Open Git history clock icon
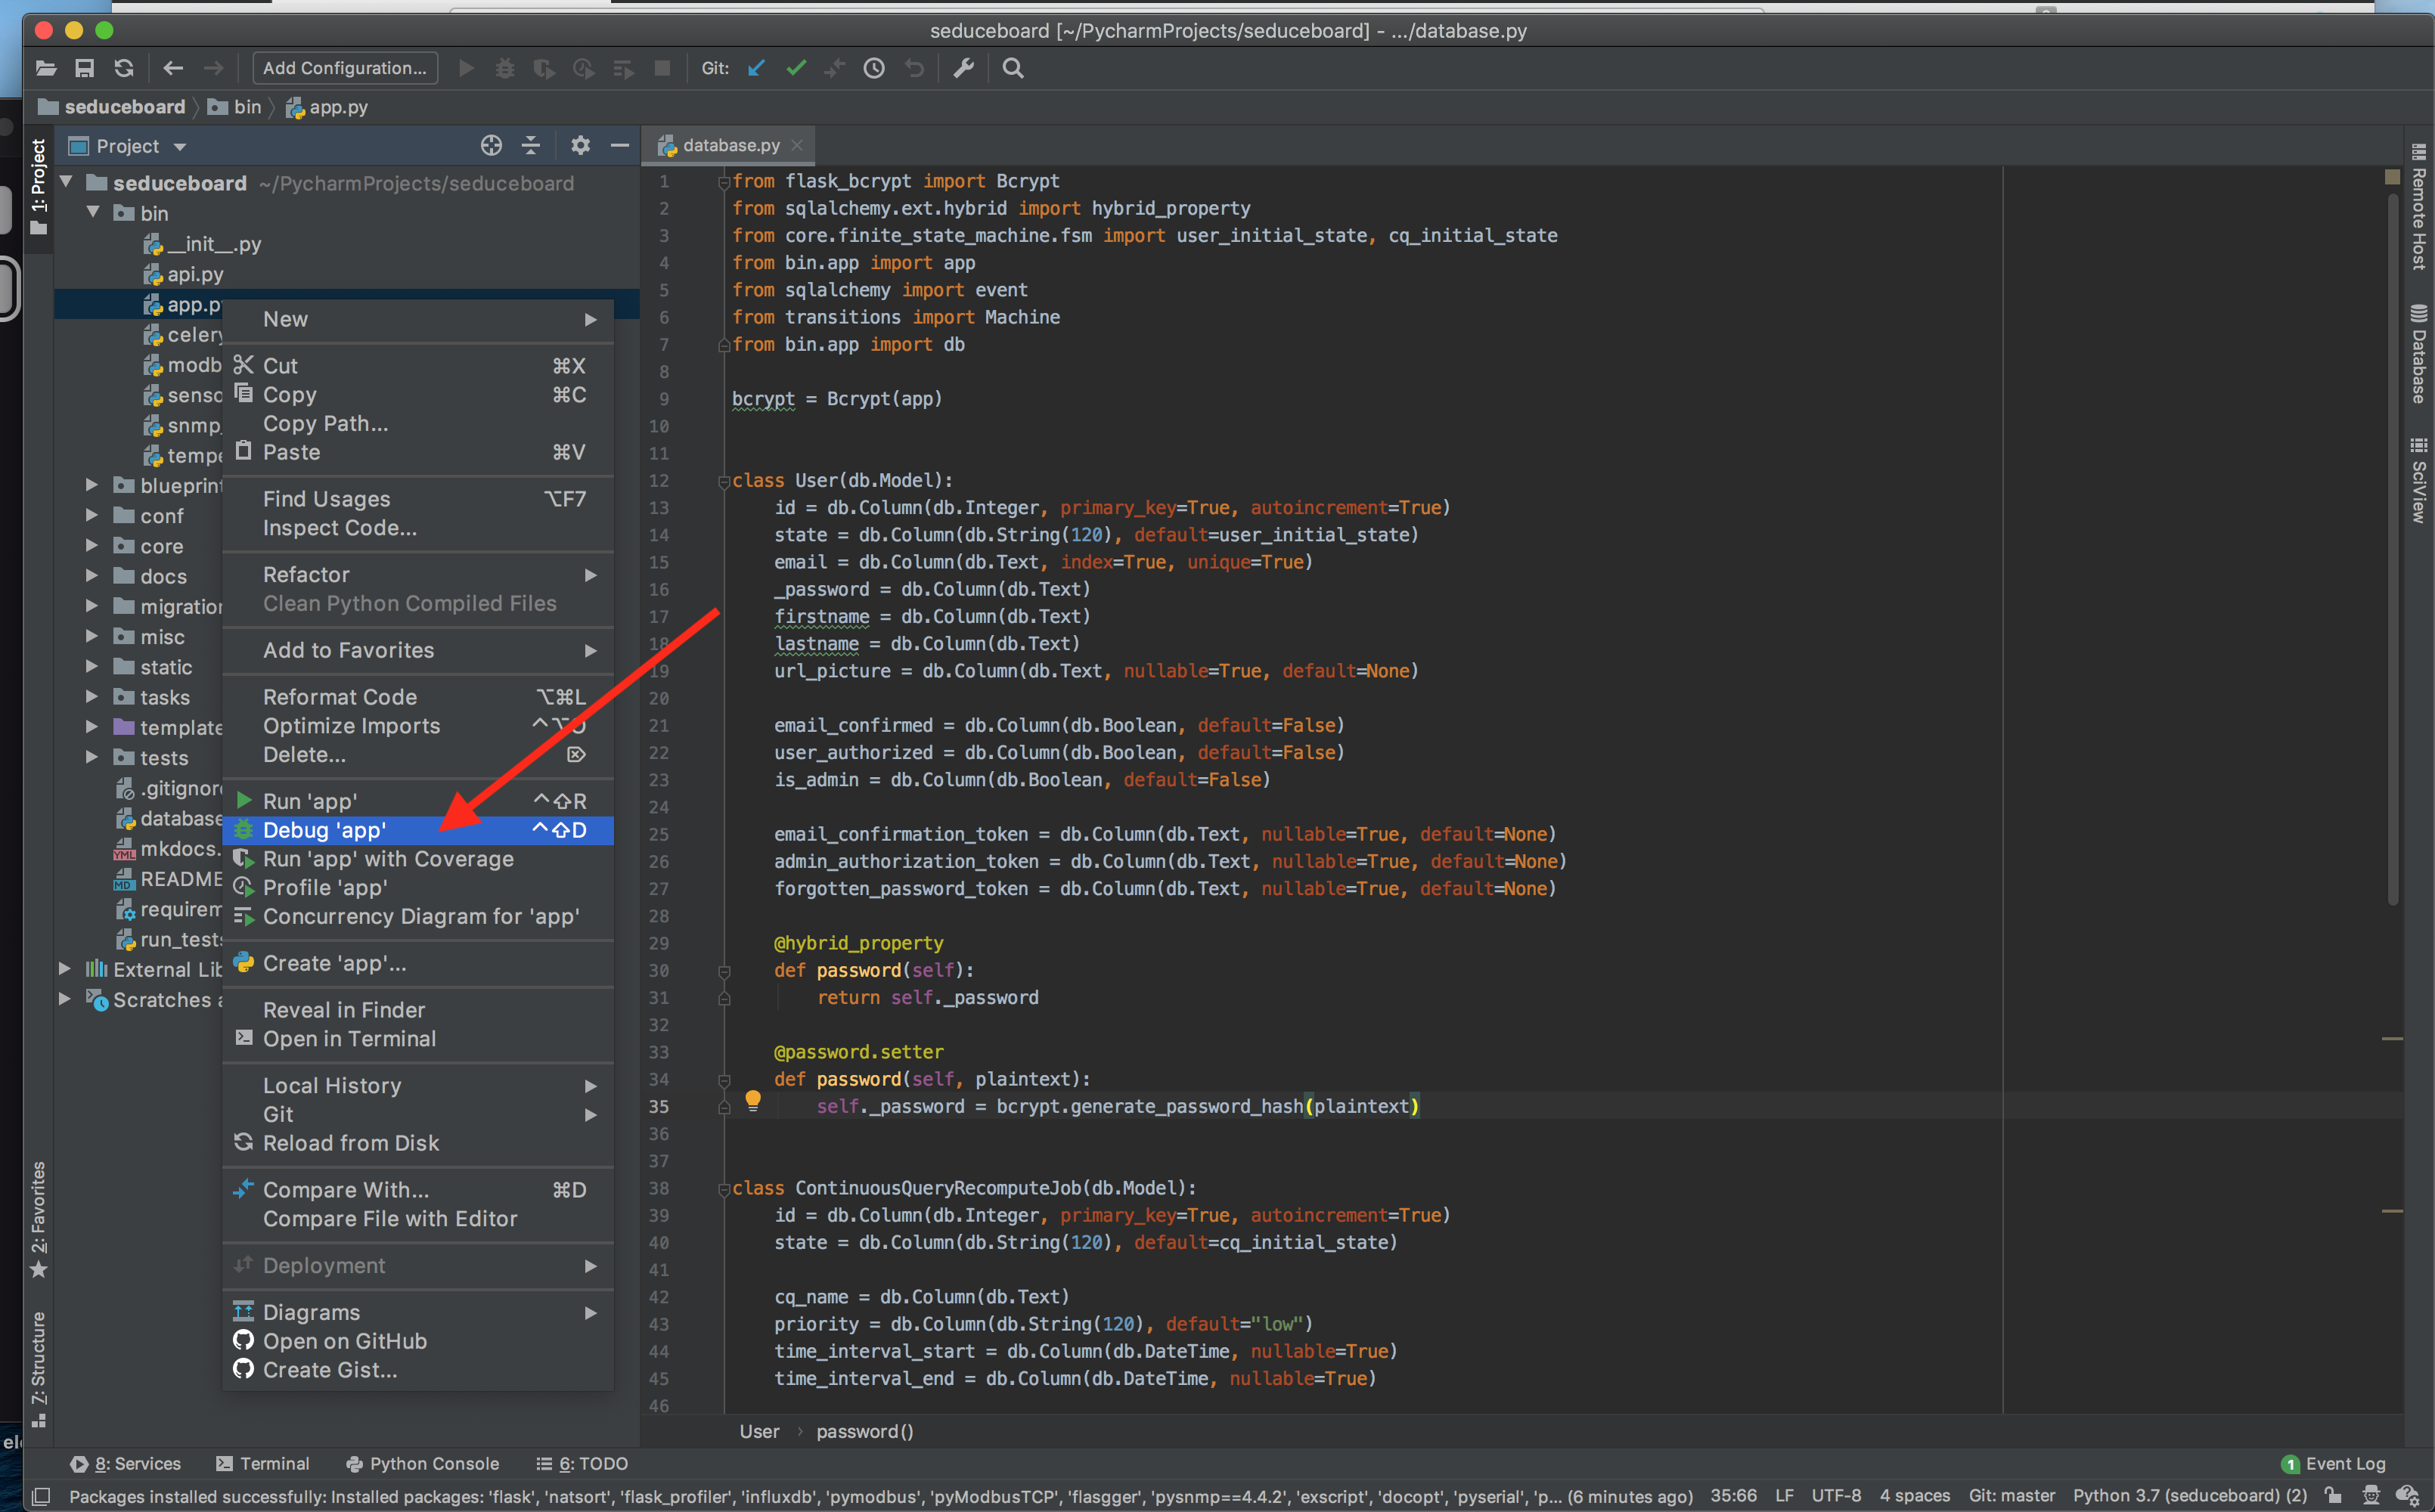 (874, 68)
